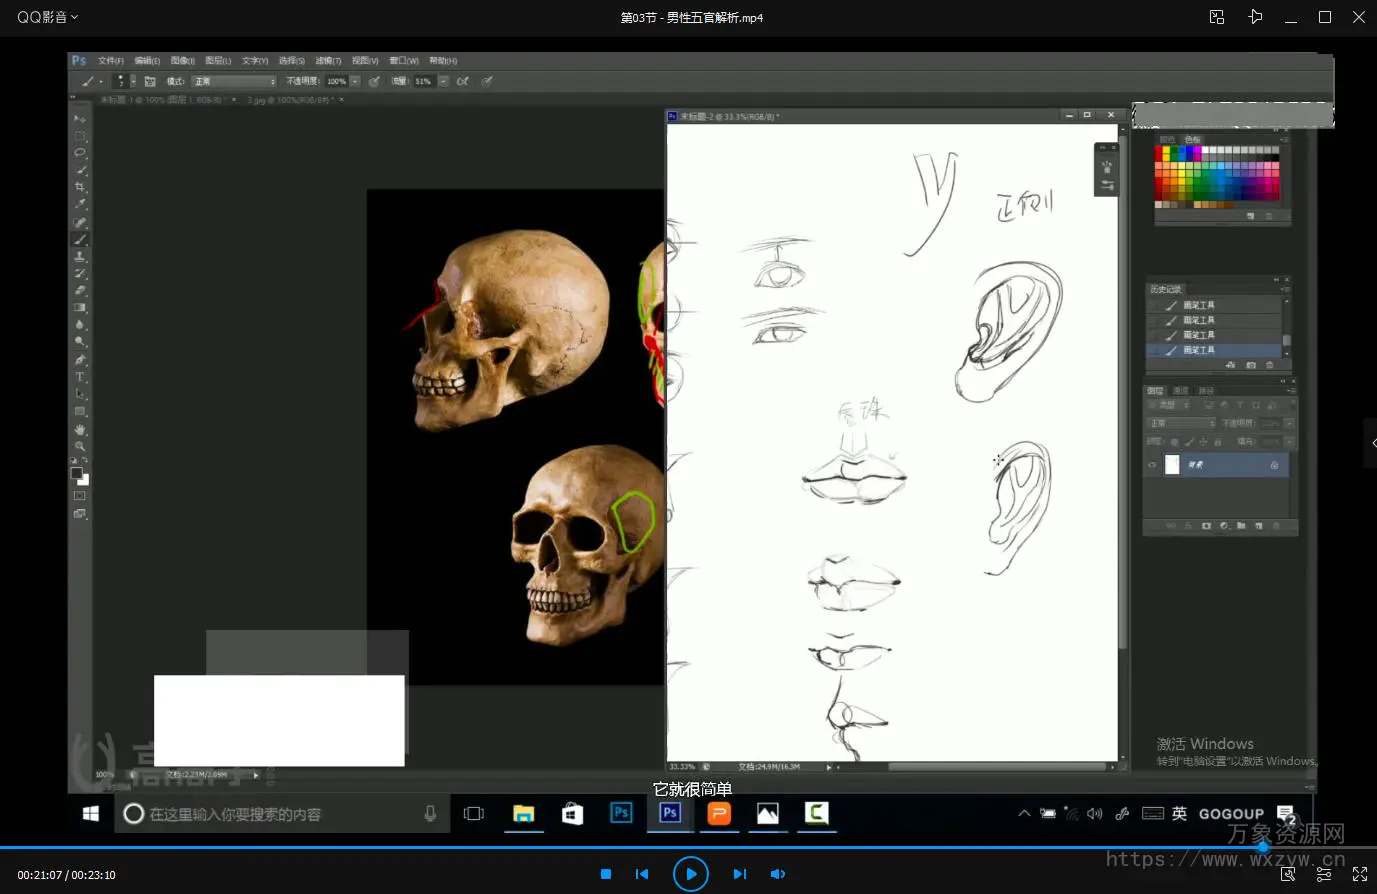Open the 模式 blend mode dropdown

(234, 82)
